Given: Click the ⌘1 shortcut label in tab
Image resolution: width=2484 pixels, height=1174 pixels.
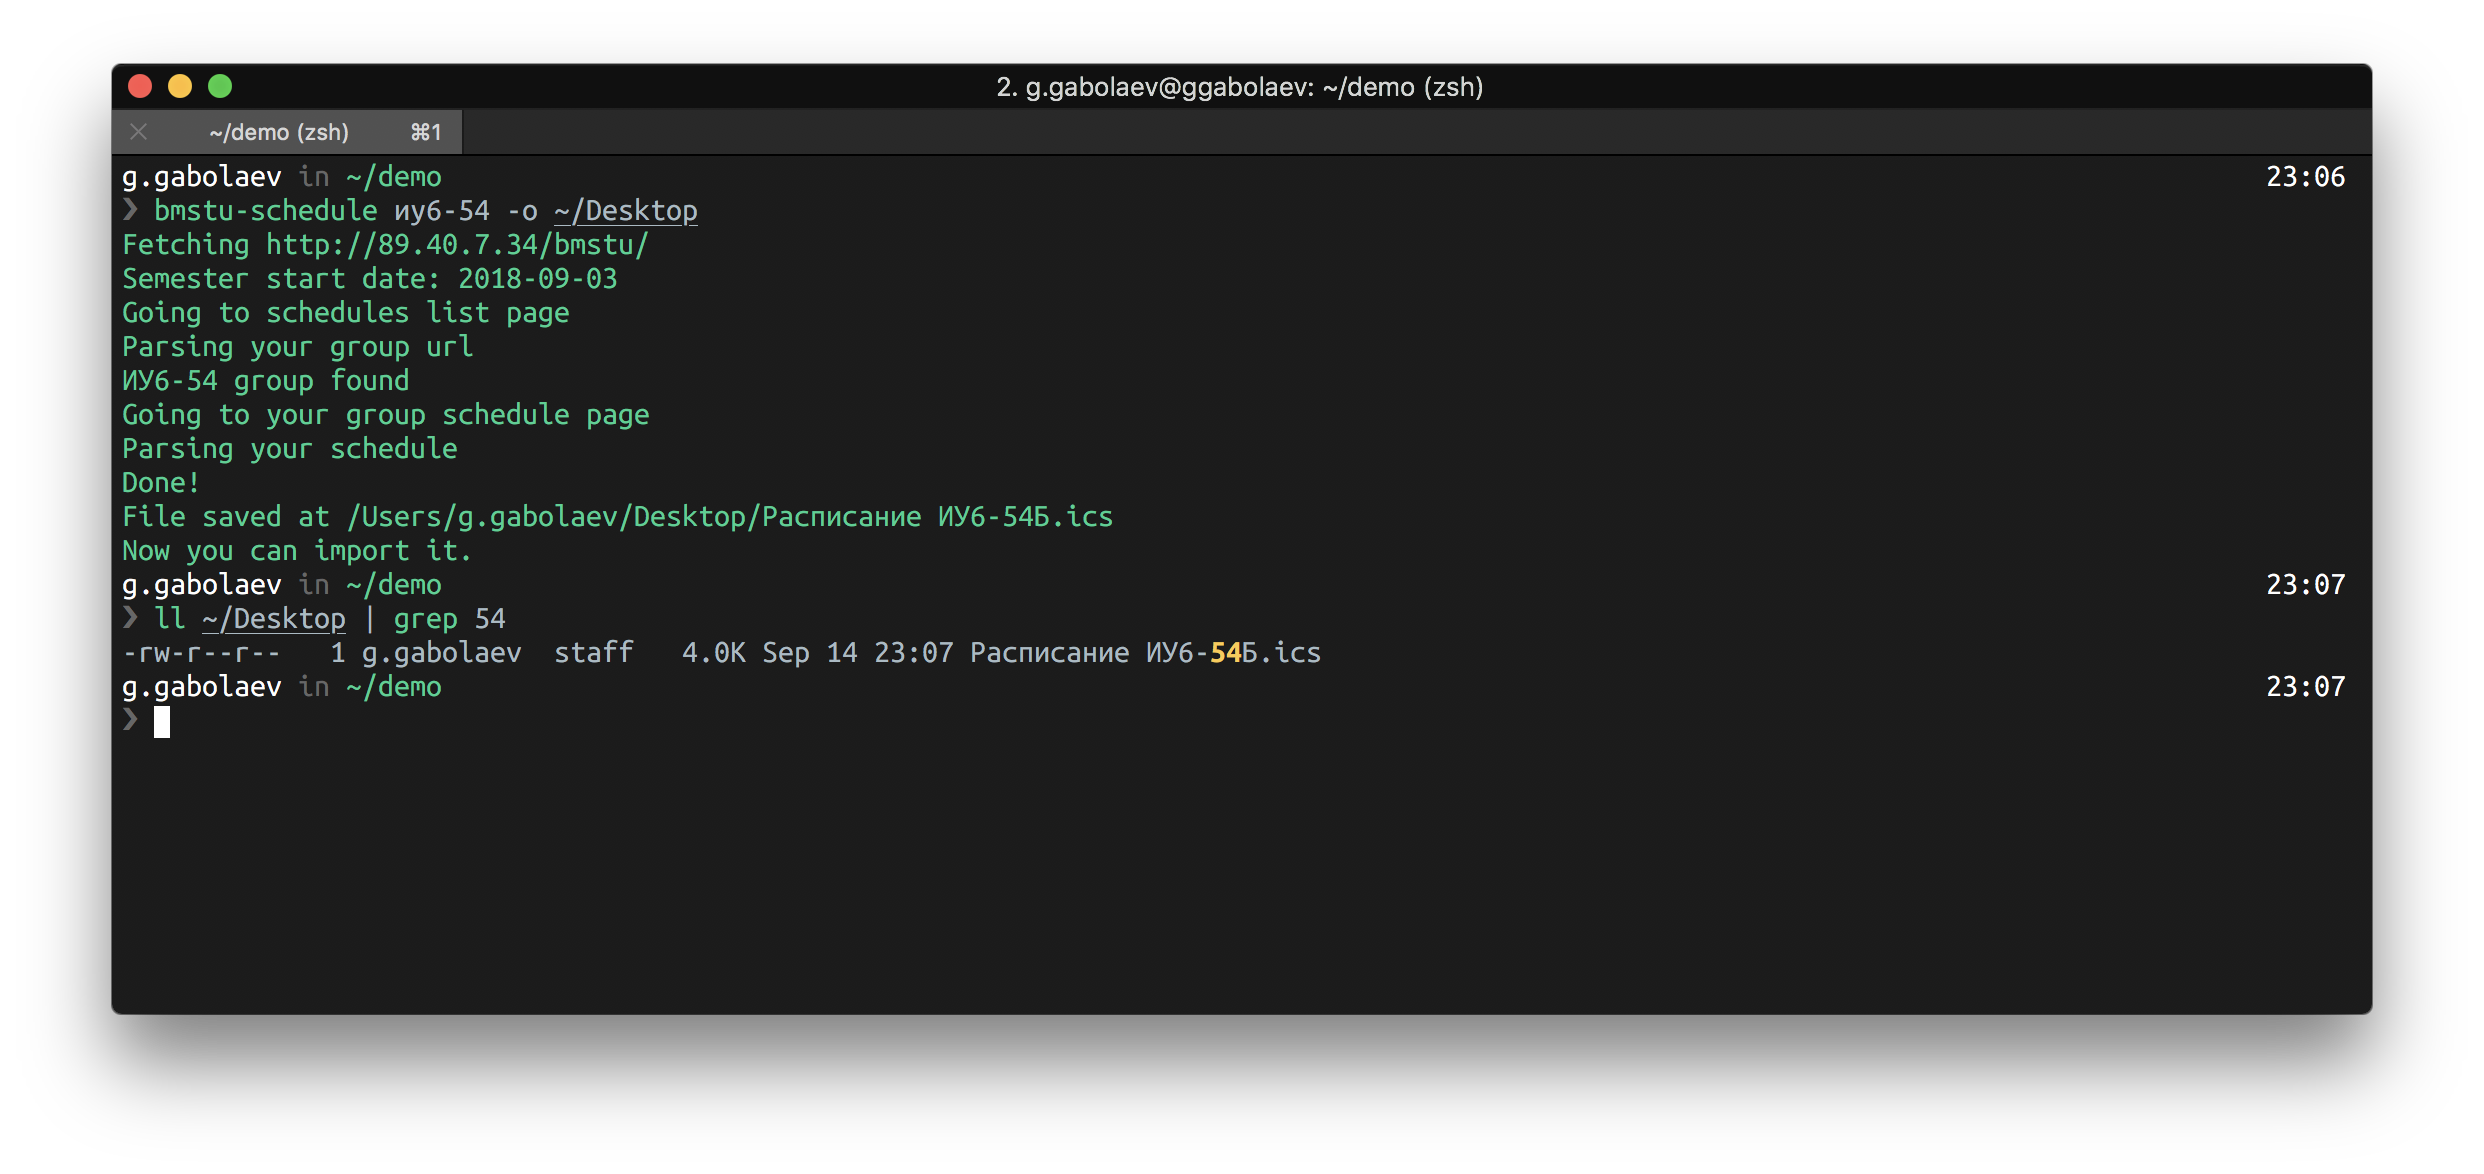Looking at the screenshot, I should (x=426, y=132).
